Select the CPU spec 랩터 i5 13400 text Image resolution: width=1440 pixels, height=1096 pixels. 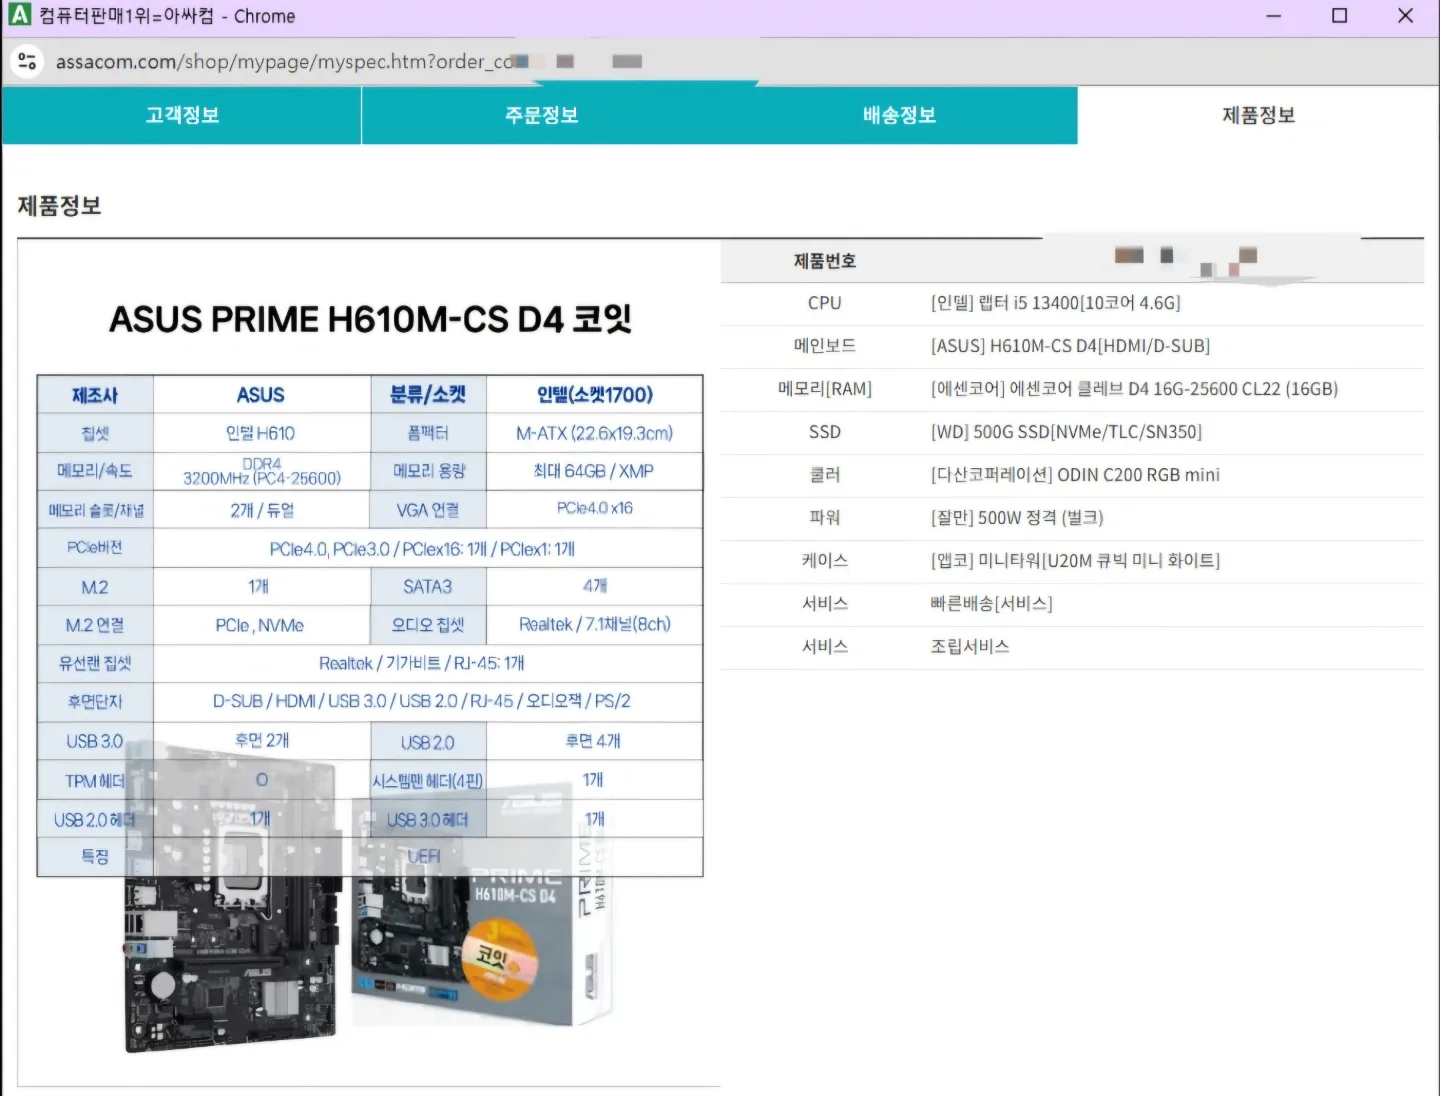tap(1055, 303)
